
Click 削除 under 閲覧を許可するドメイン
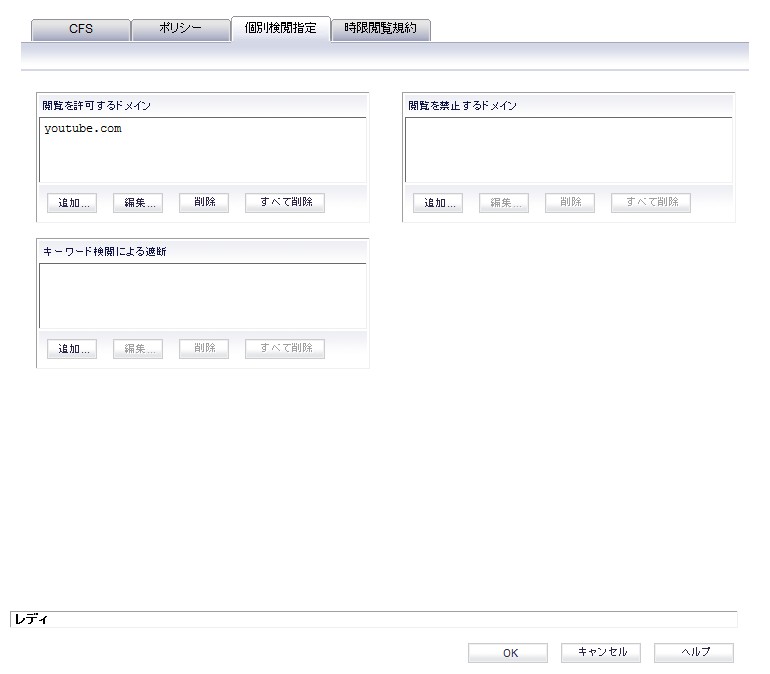[204, 203]
